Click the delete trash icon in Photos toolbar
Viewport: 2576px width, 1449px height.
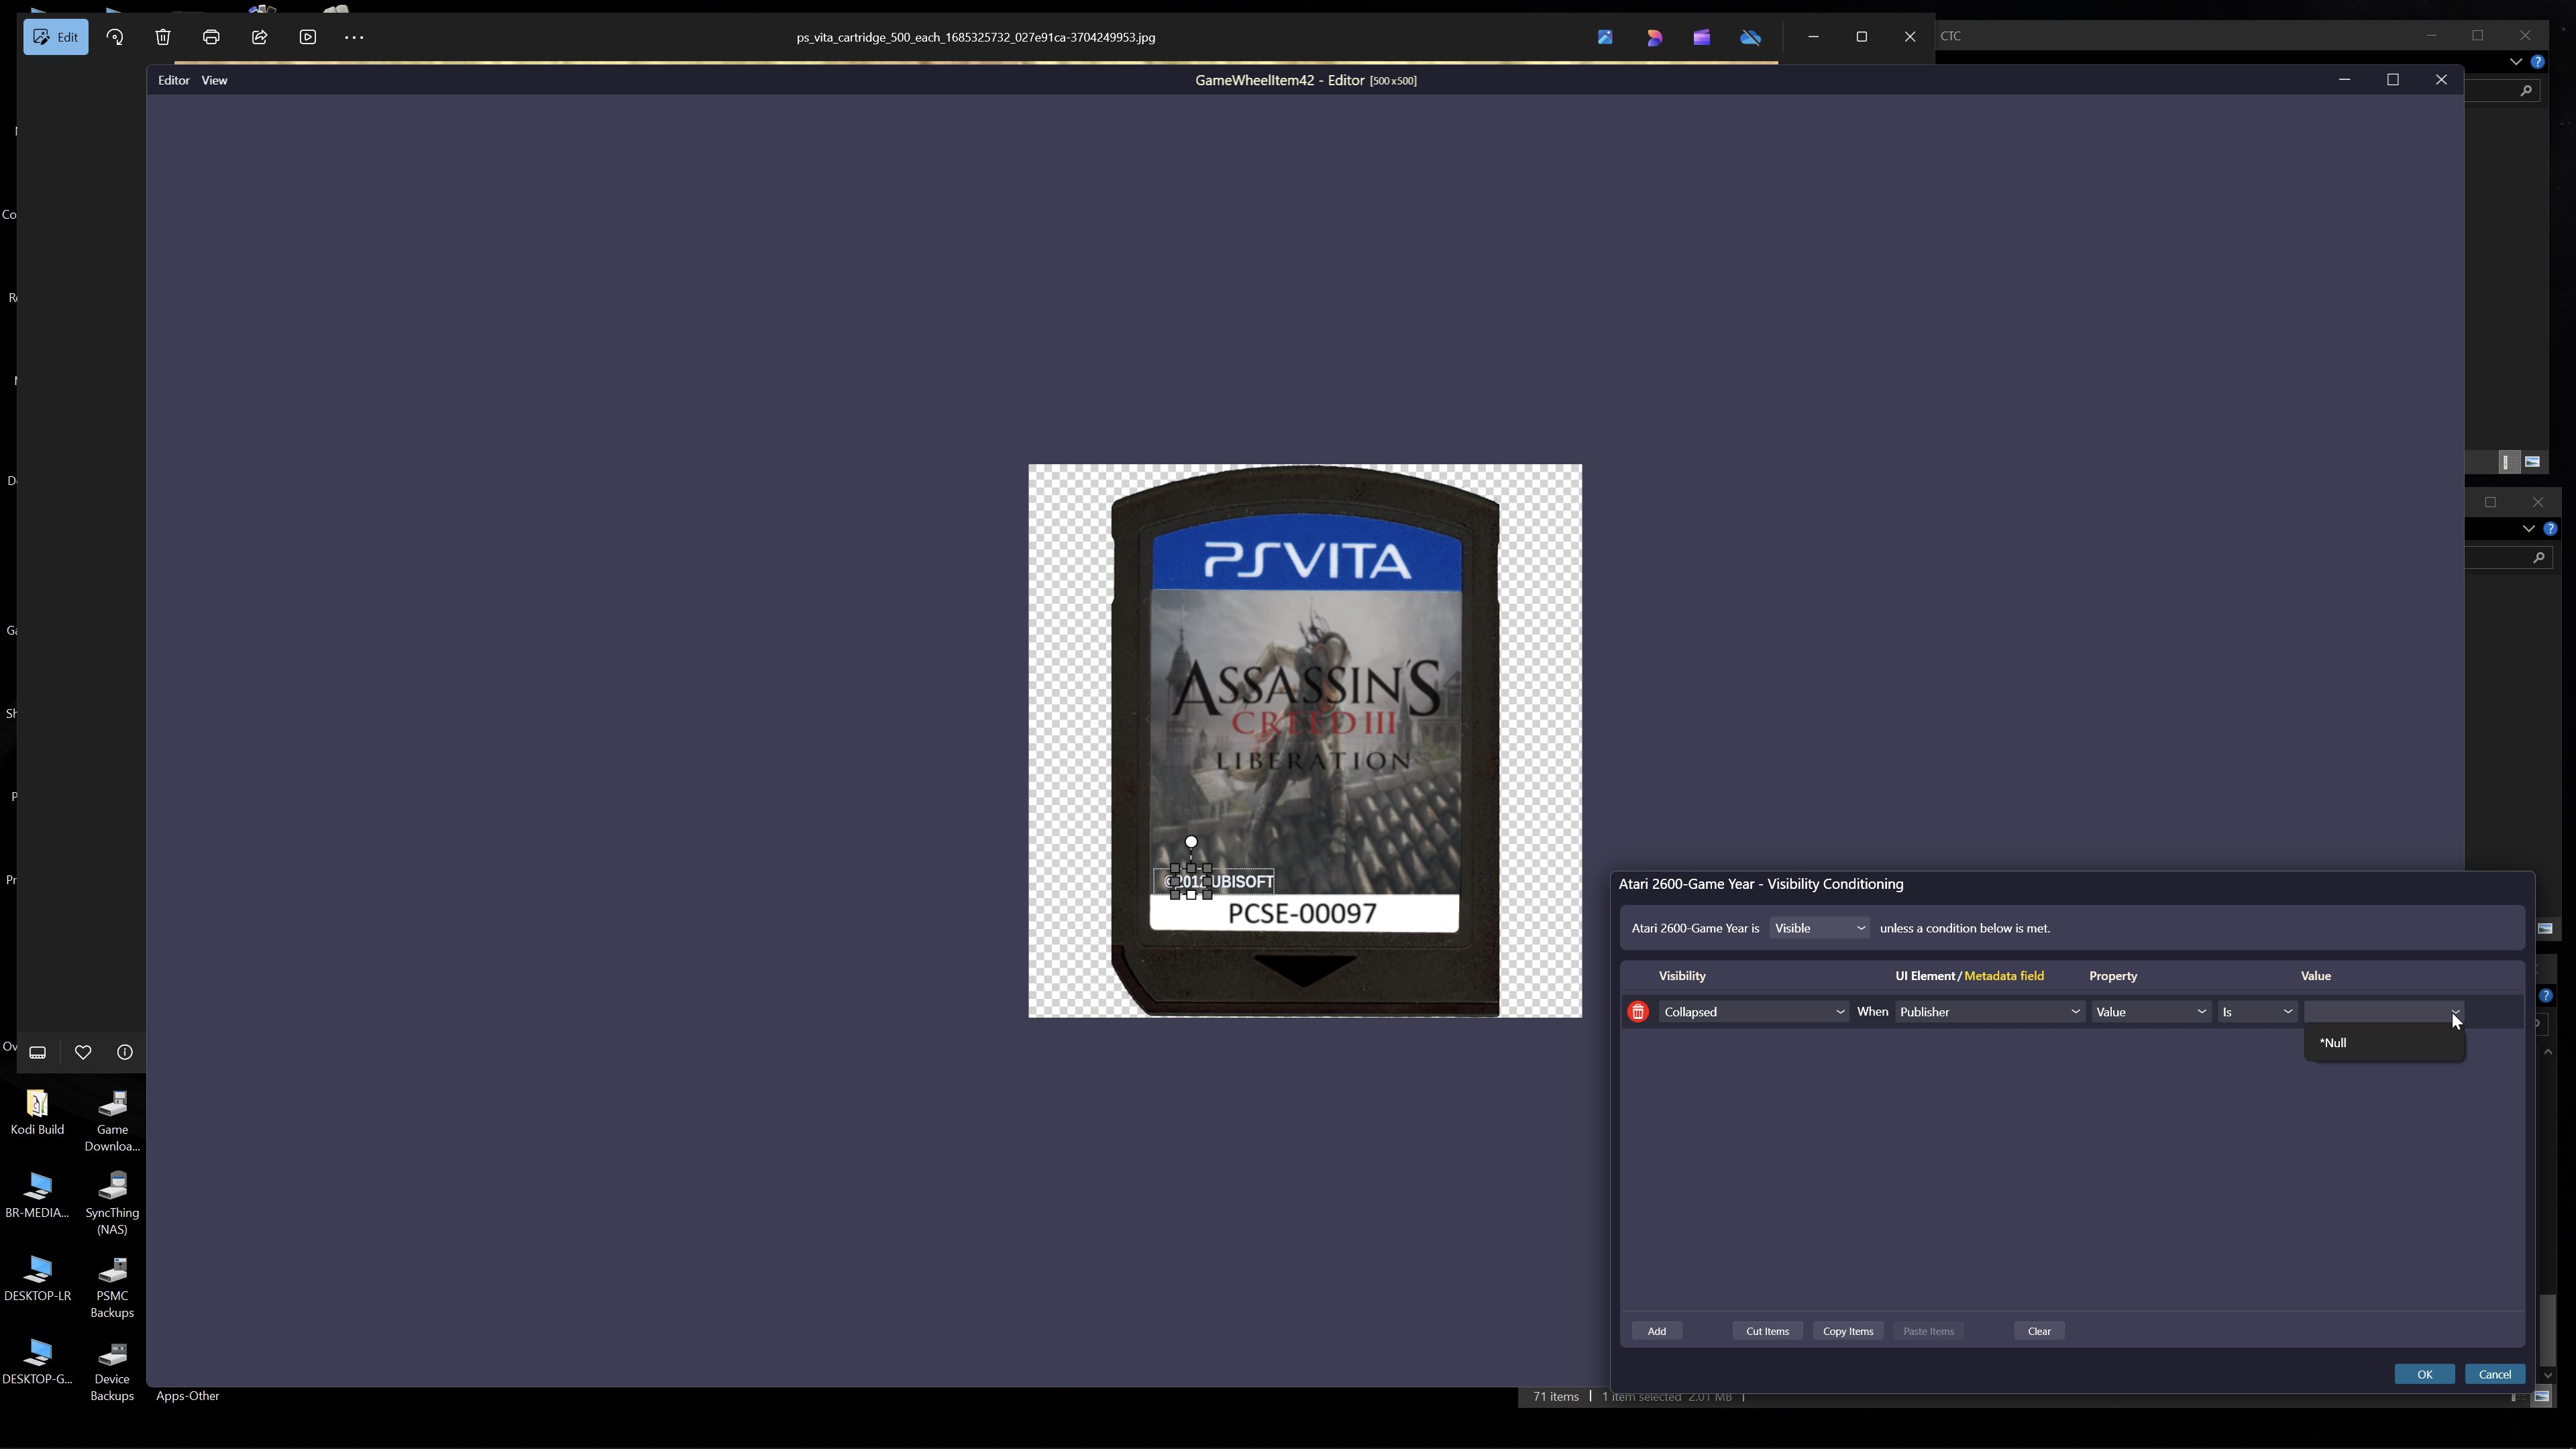[163, 37]
